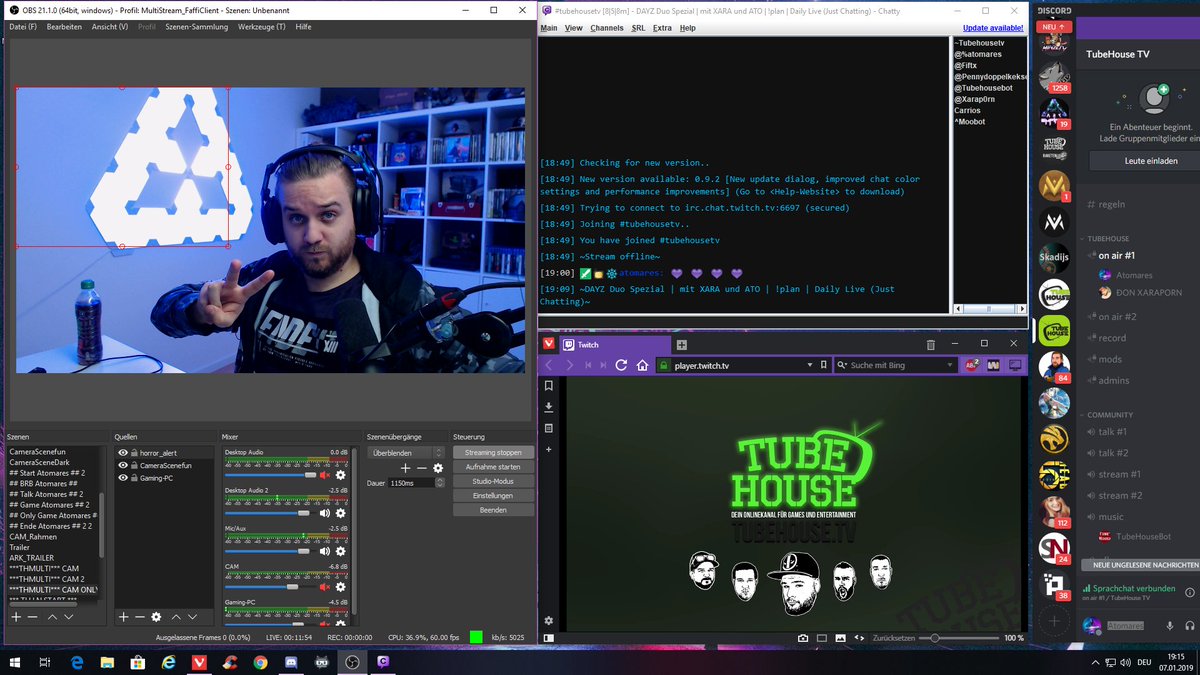Image resolution: width=1200 pixels, height=675 pixels.
Task: Open CAM channel gear settings in mixer
Action: tap(340, 588)
